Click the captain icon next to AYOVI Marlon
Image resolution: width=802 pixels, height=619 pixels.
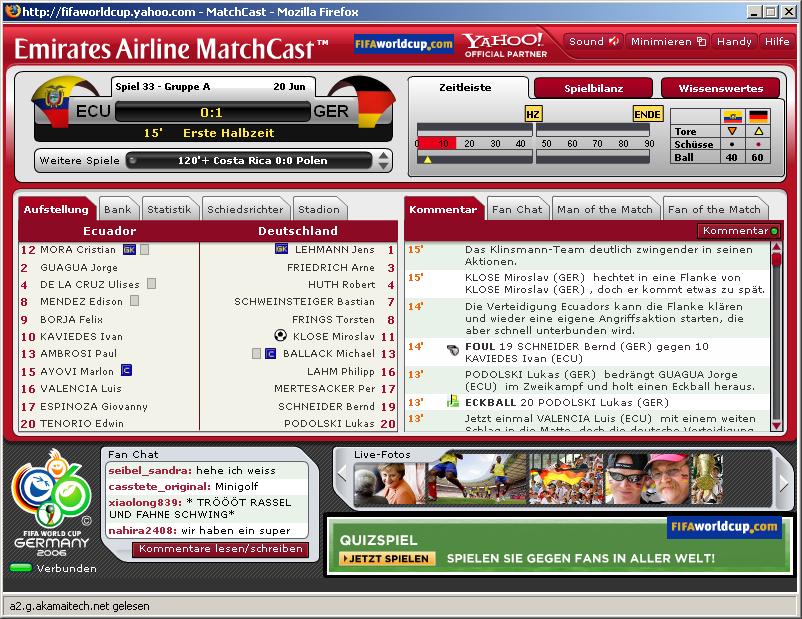coord(127,371)
